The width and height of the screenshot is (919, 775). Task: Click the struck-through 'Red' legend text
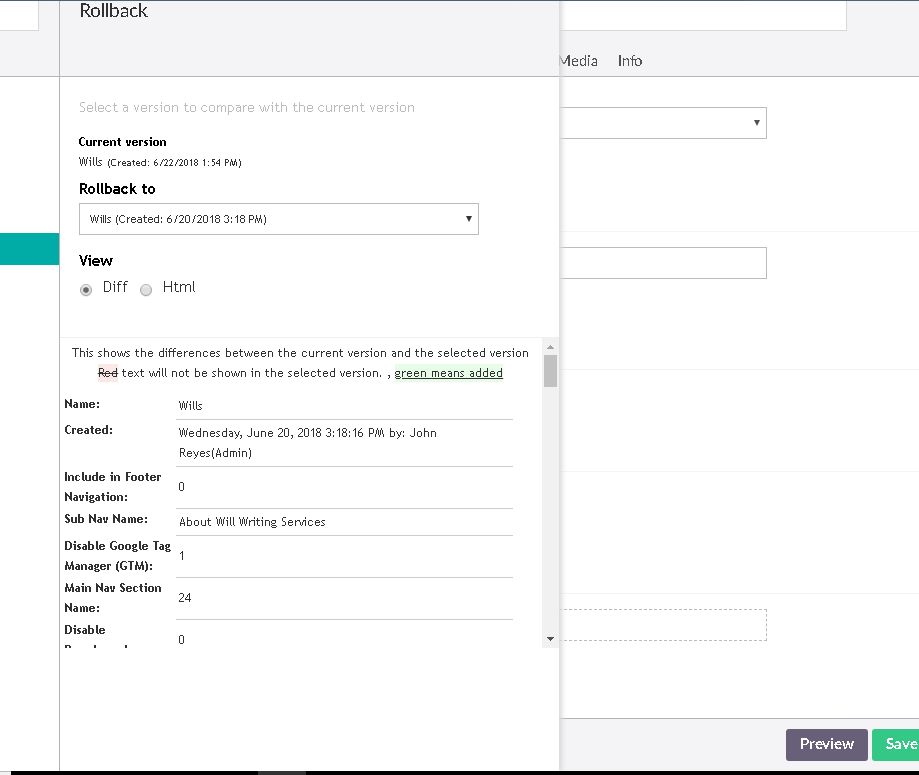pos(107,373)
